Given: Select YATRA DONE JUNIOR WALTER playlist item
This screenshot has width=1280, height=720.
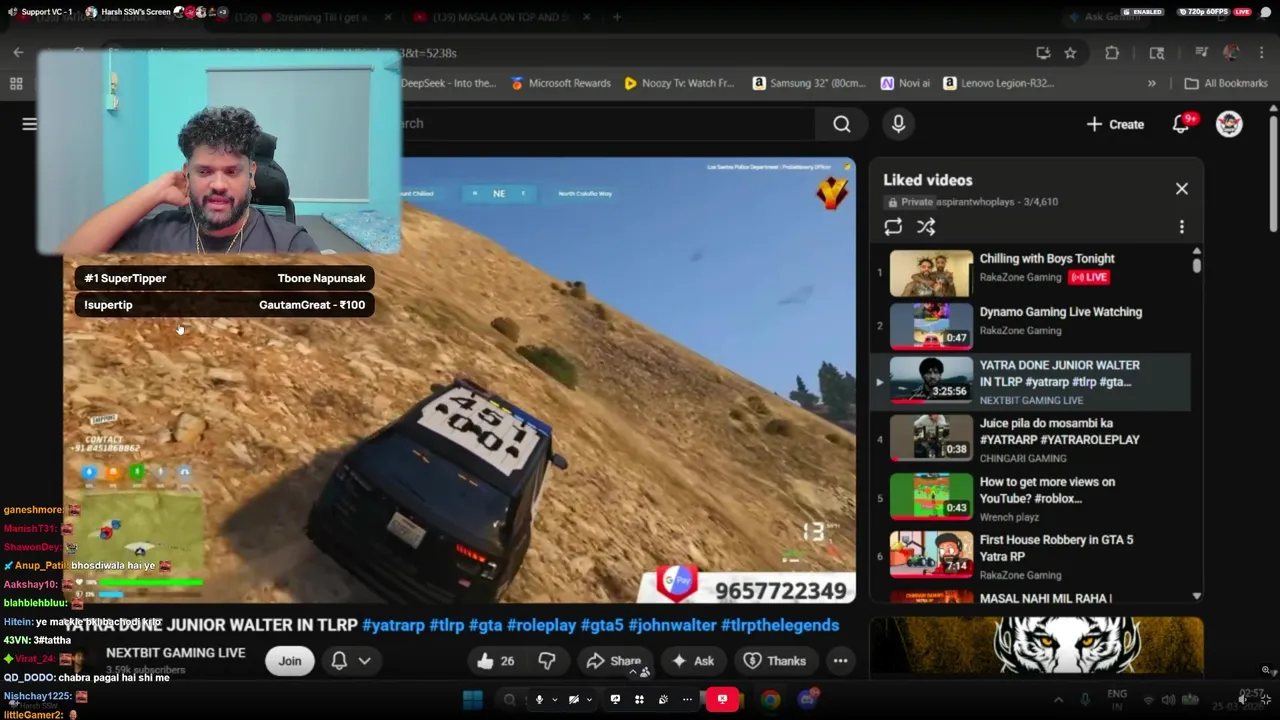Looking at the screenshot, I should tap(1030, 382).
